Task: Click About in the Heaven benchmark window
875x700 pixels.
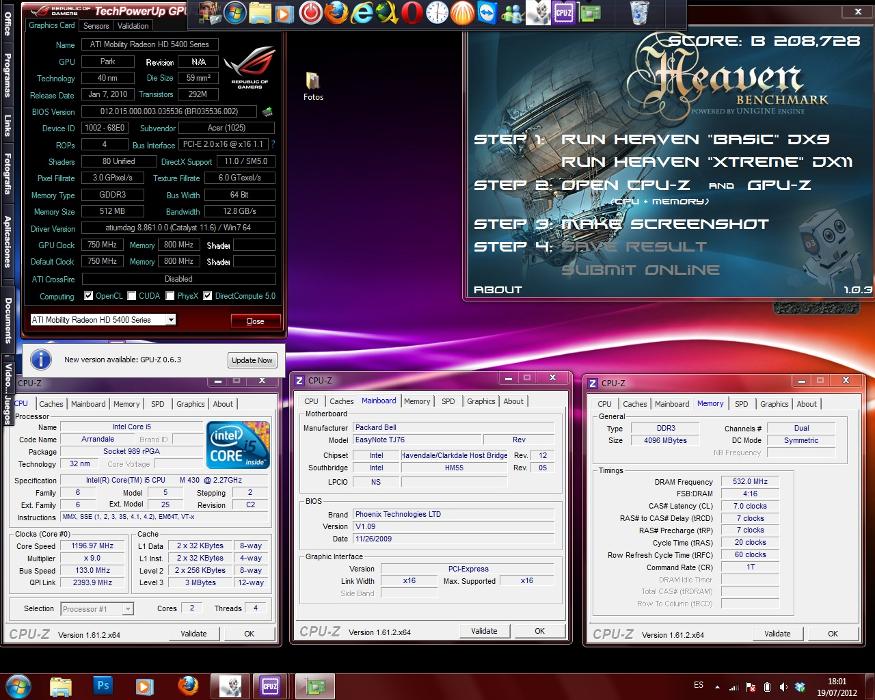Action: pos(497,290)
